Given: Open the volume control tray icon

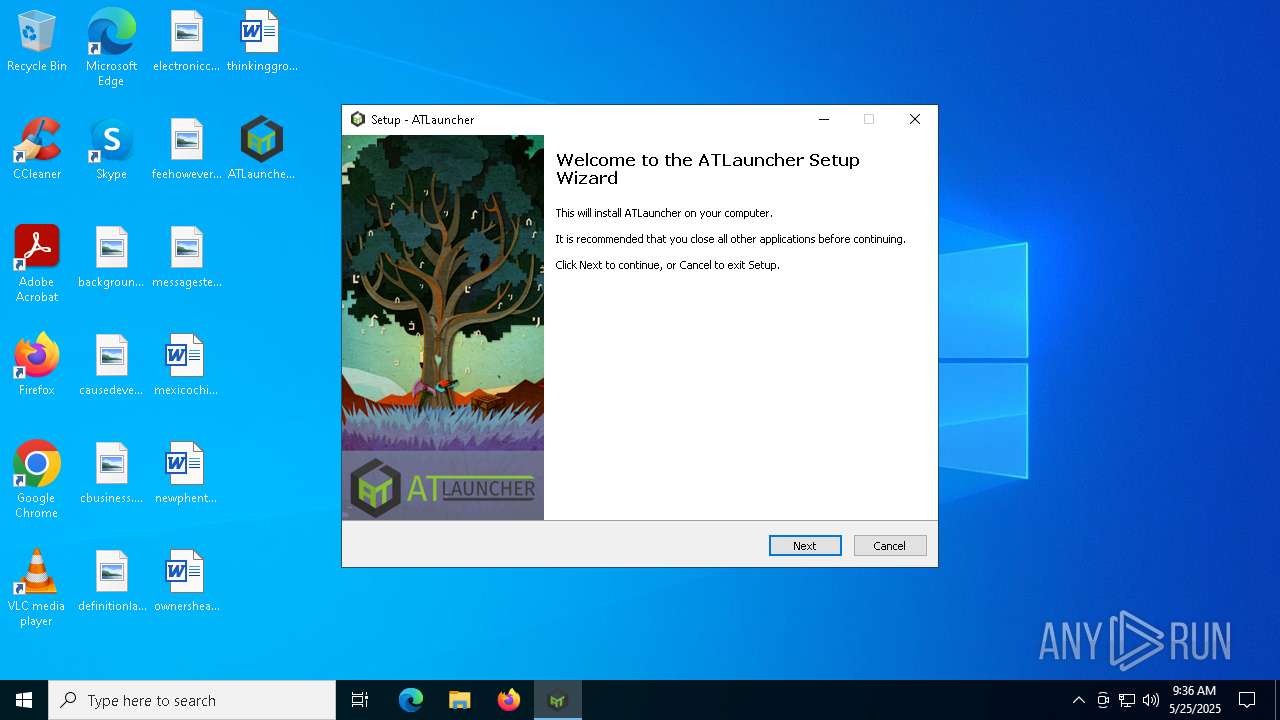Looking at the screenshot, I should (x=1151, y=700).
